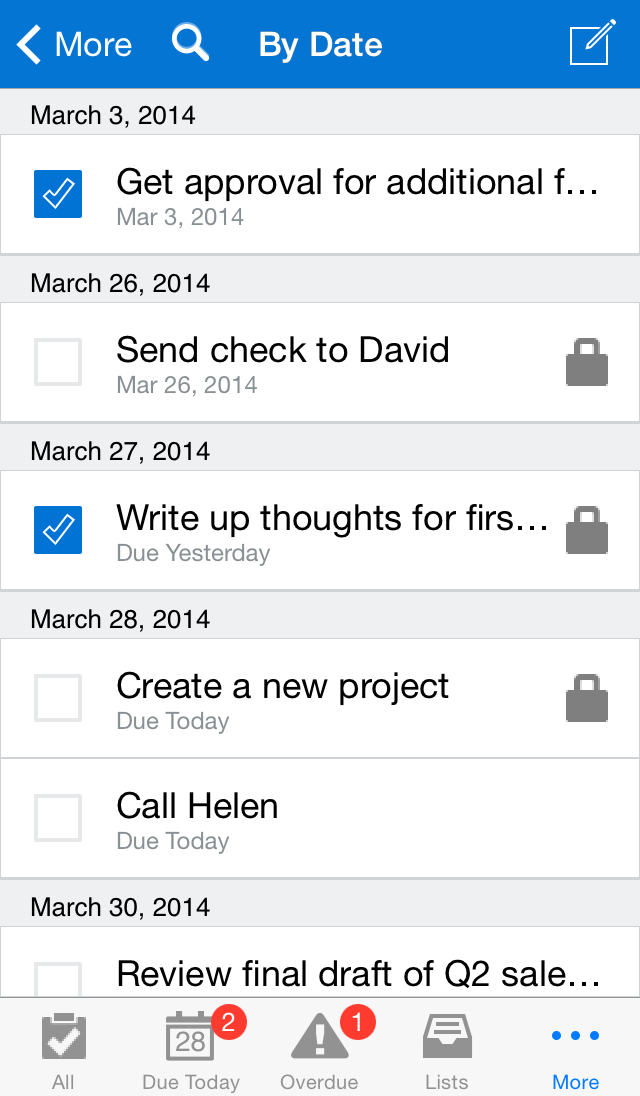Tap the By Date title

[320, 45]
